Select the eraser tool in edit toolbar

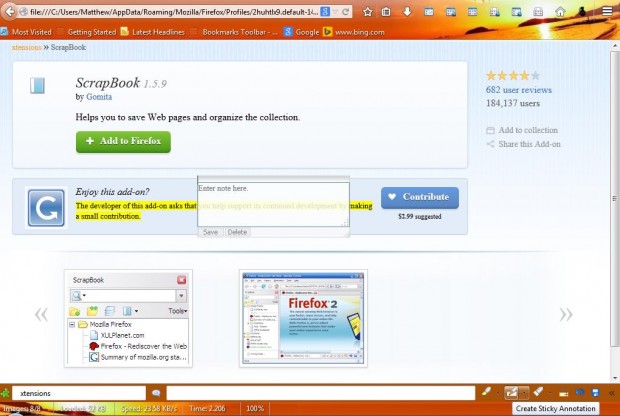point(538,392)
